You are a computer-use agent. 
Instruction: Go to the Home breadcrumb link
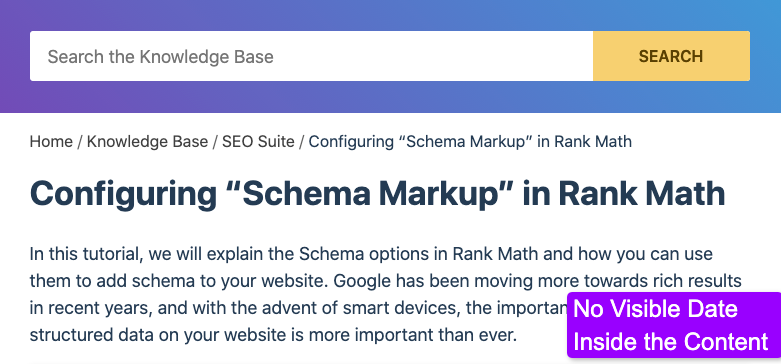[51, 141]
